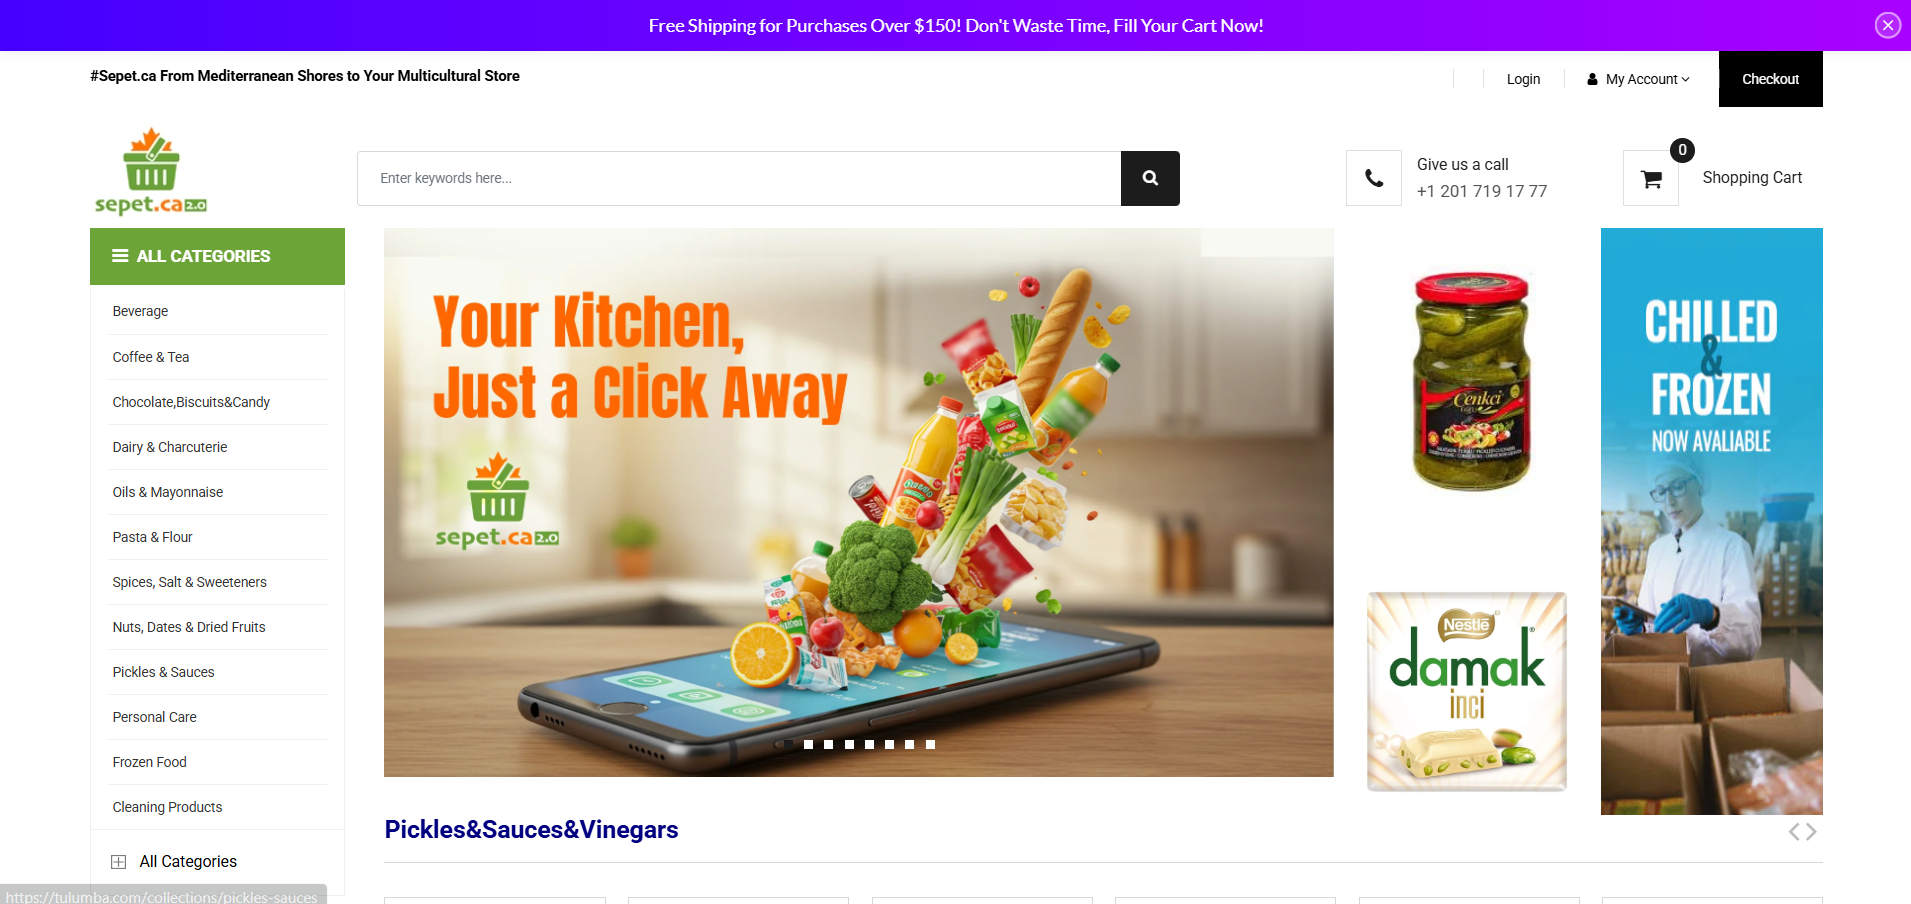Expand All Categories plus icon
The width and height of the screenshot is (1911, 904).
pos(118,862)
